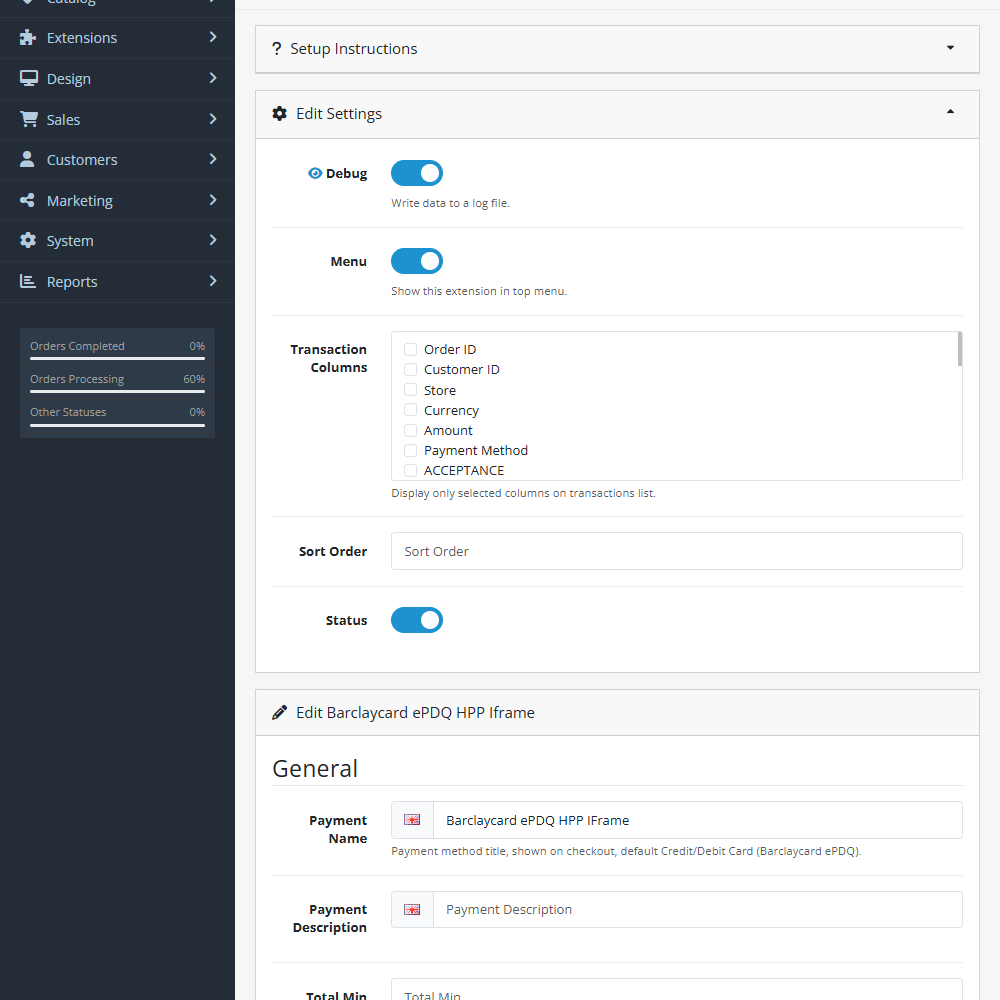Open the Extensions sidebar menu
The height and width of the screenshot is (1000, 1000).
(x=117, y=38)
